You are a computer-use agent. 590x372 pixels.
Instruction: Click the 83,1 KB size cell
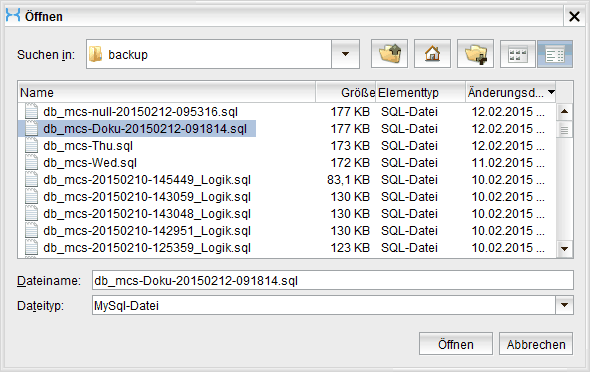pos(348,180)
